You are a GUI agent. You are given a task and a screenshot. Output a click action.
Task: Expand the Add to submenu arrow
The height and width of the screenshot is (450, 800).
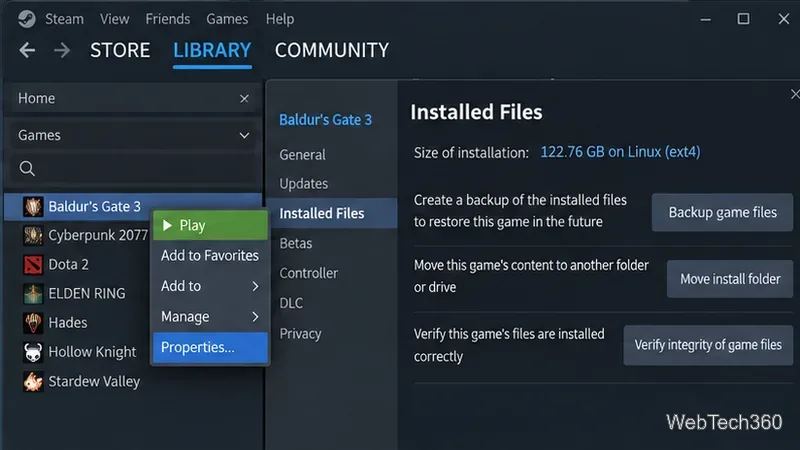point(255,286)
